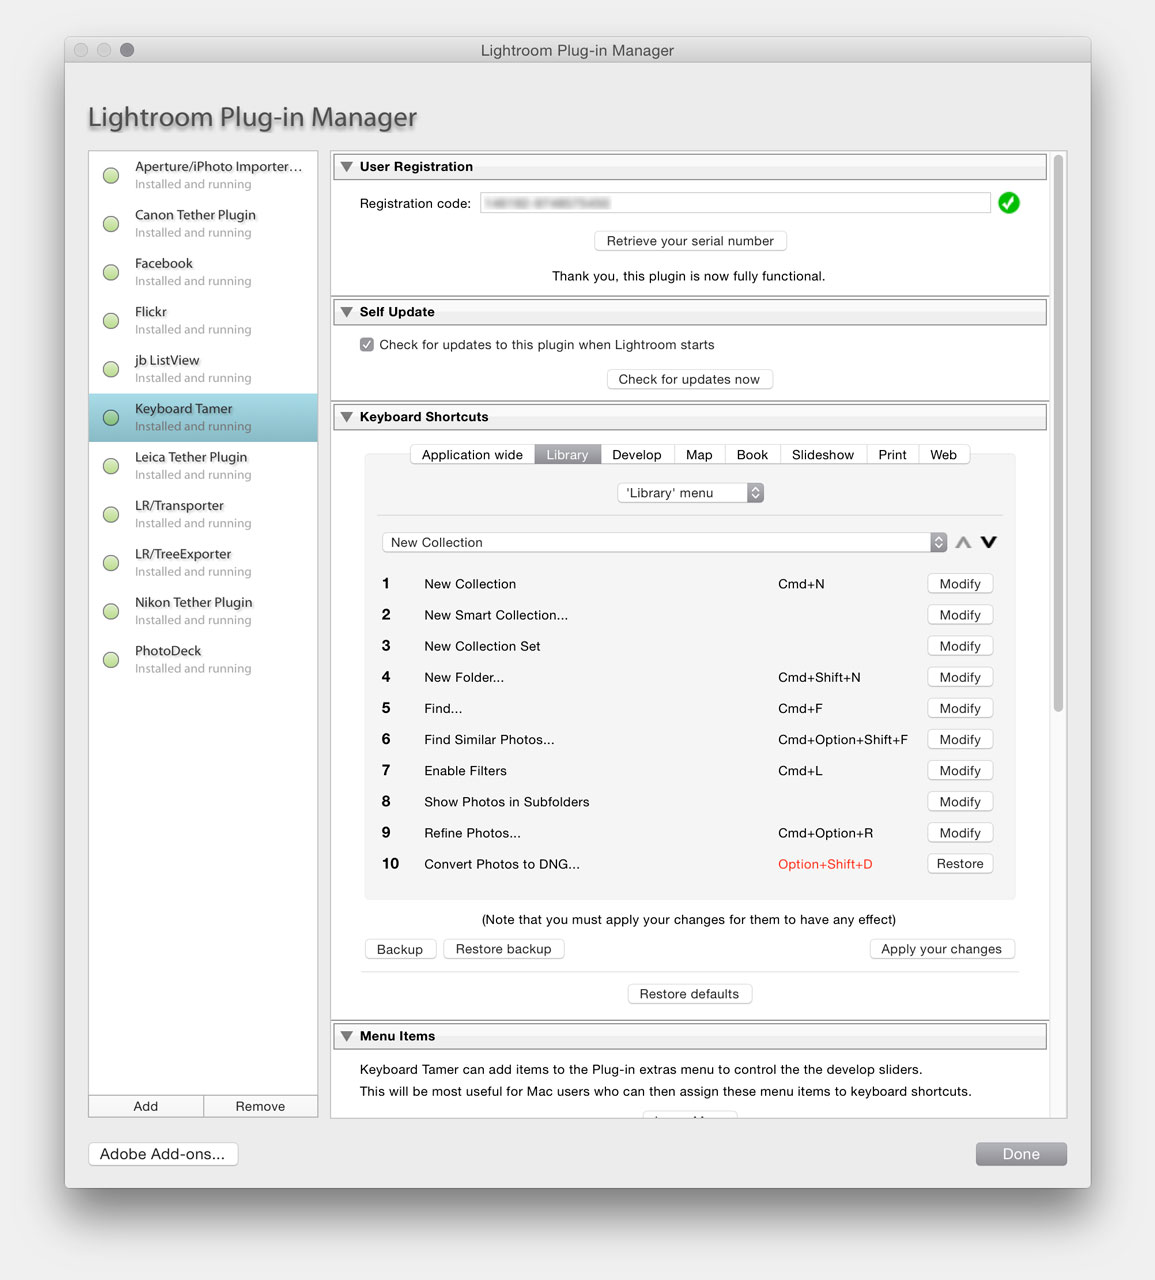Click the Backup button
Screen dimensions: 1155x1280
(400, 949)
